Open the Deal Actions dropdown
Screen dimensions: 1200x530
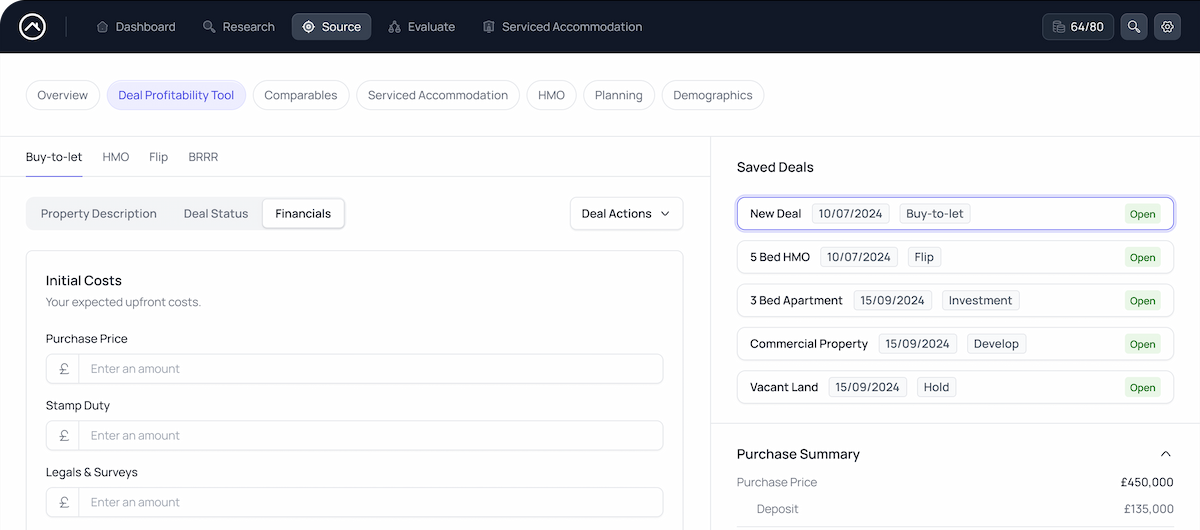(626, 213)
